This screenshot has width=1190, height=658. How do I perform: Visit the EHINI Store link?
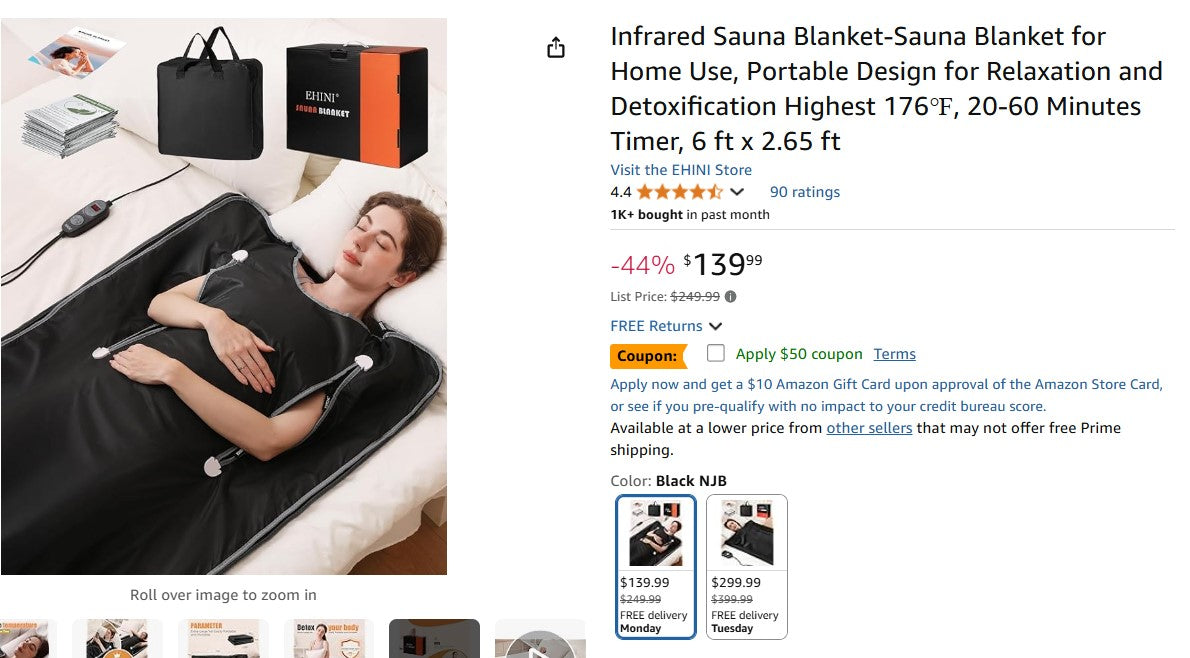681,170
